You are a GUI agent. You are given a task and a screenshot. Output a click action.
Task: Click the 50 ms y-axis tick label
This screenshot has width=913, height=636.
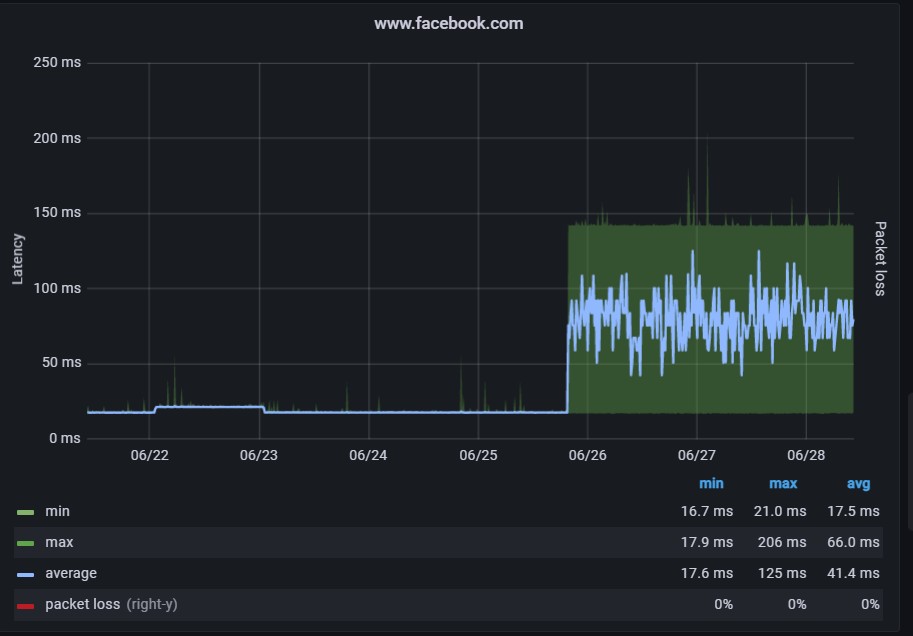61,362
